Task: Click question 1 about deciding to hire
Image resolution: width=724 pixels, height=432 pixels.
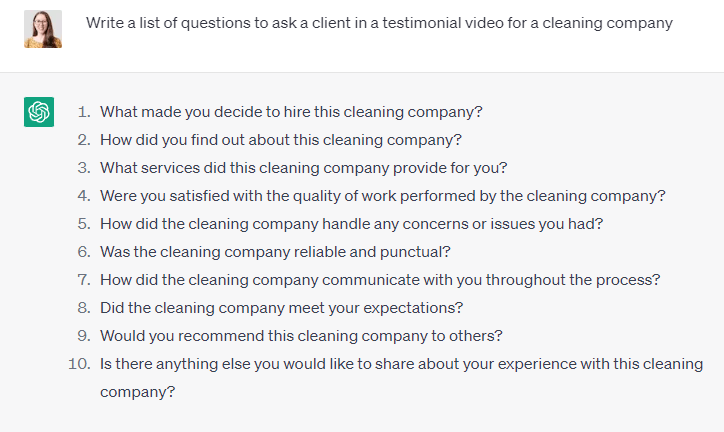Action: tap(291, 112)
